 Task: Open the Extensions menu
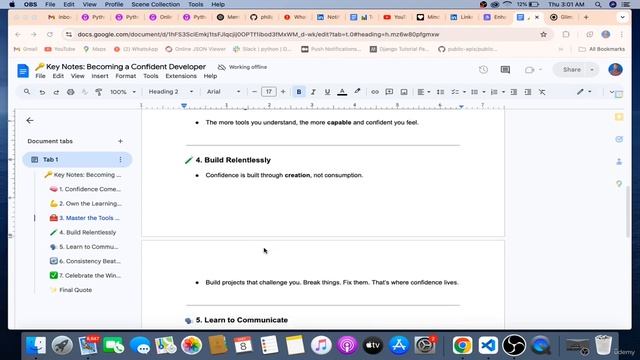coord(181,76)
